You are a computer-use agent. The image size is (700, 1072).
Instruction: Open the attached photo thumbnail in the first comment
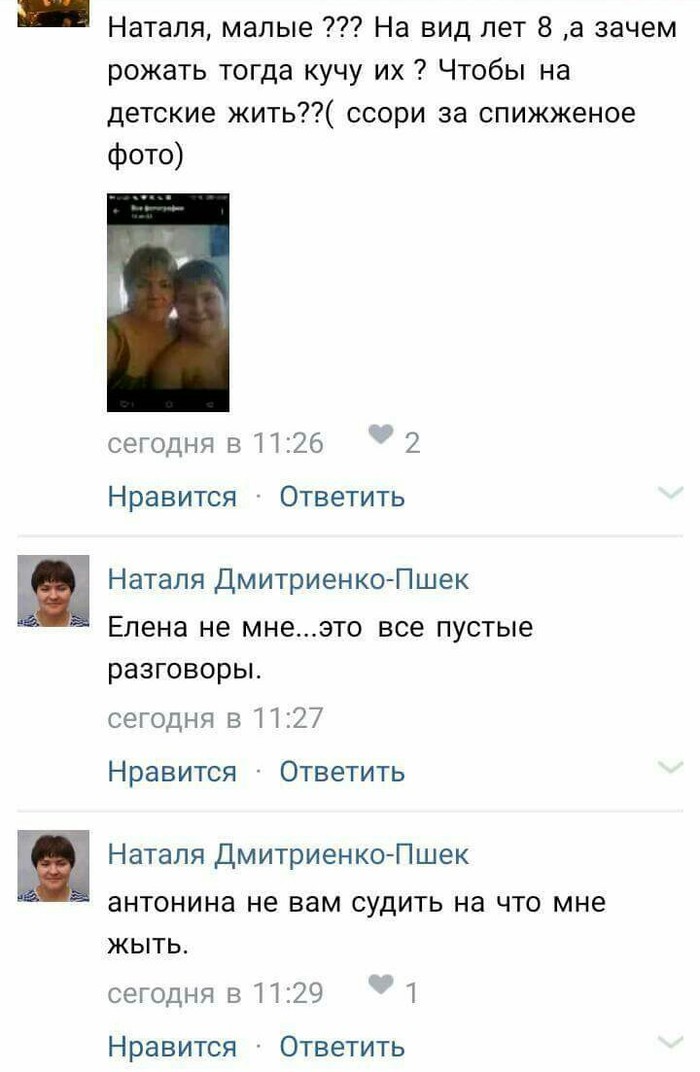(x=168, y=302)
